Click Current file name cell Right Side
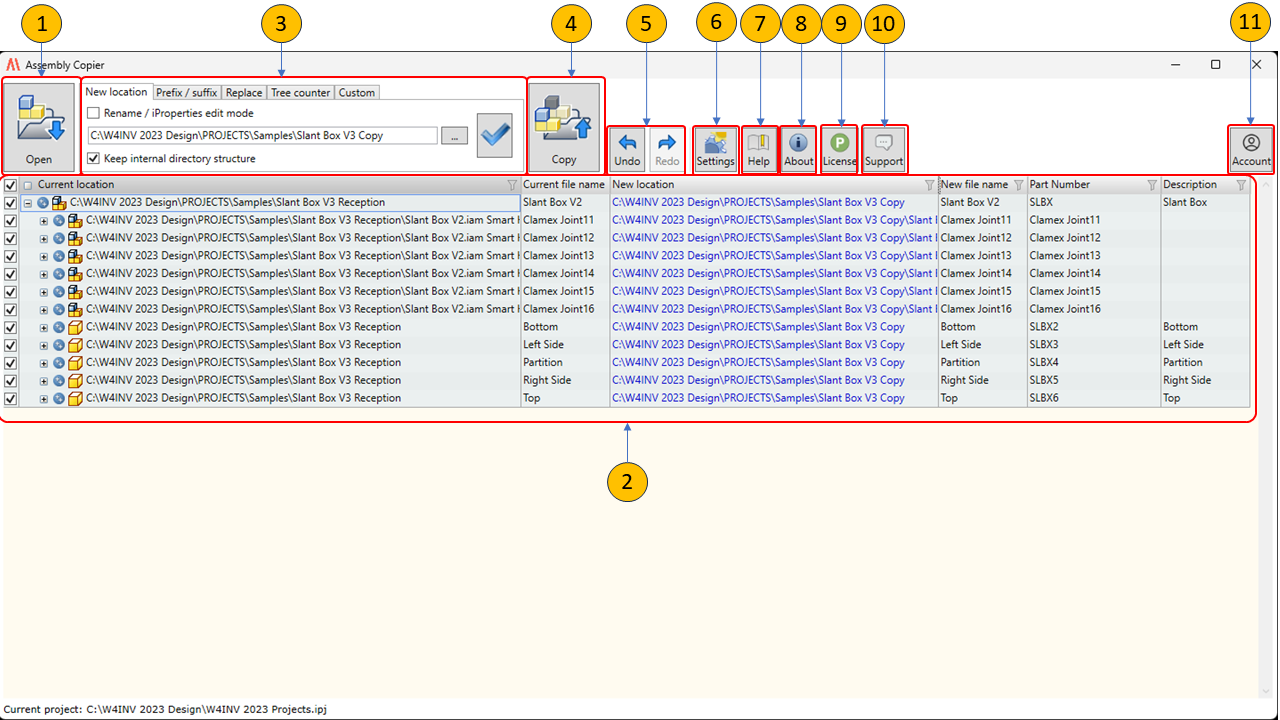The width and height of the screenshot is (1280, 720). 565,381
